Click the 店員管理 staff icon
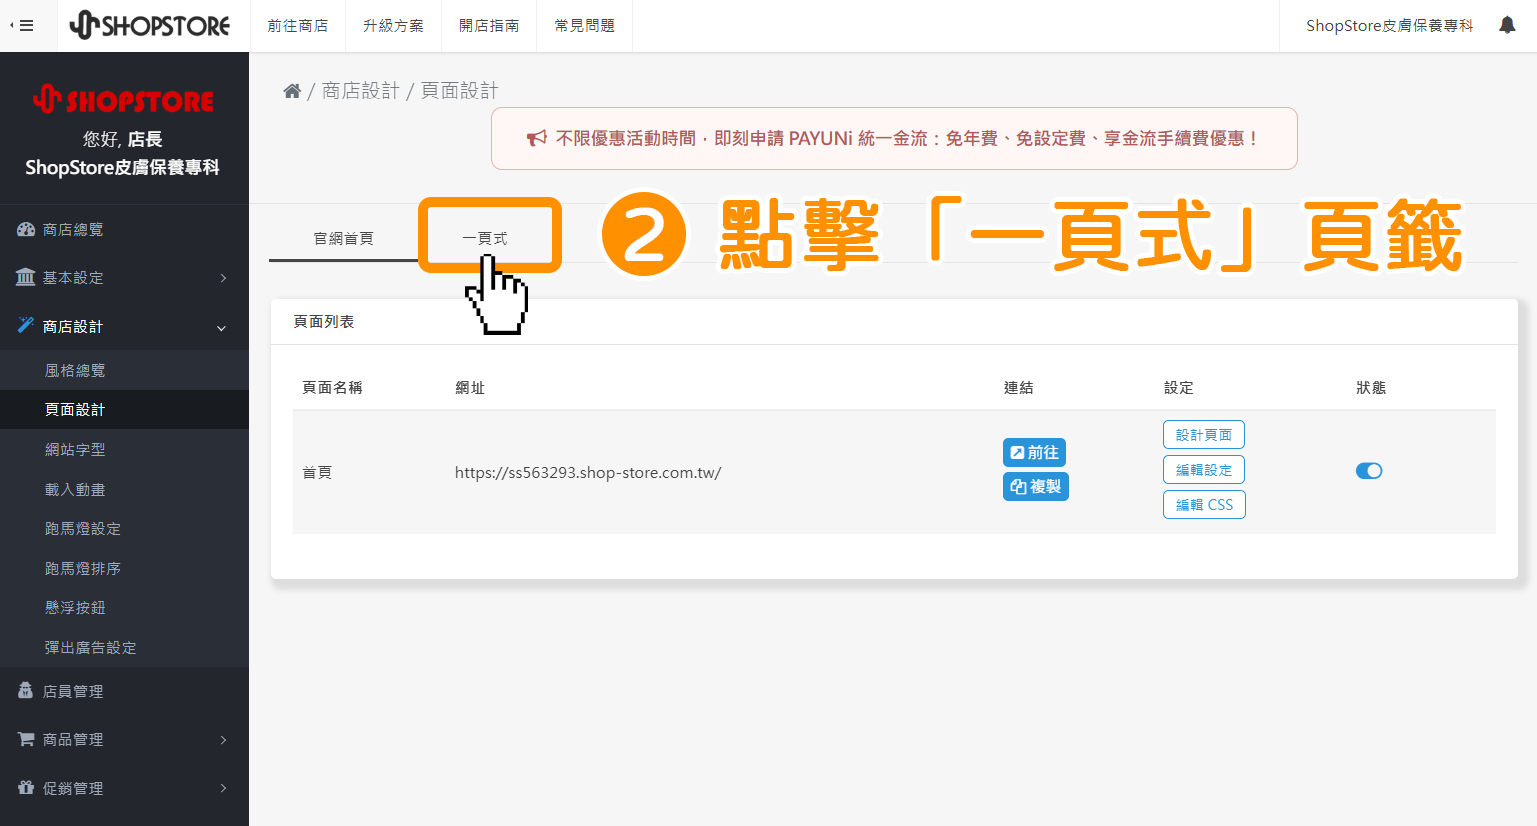Image resolution: width=1537 pixels, height=826 pixels. pyautogui.click(x=26, y=691)
